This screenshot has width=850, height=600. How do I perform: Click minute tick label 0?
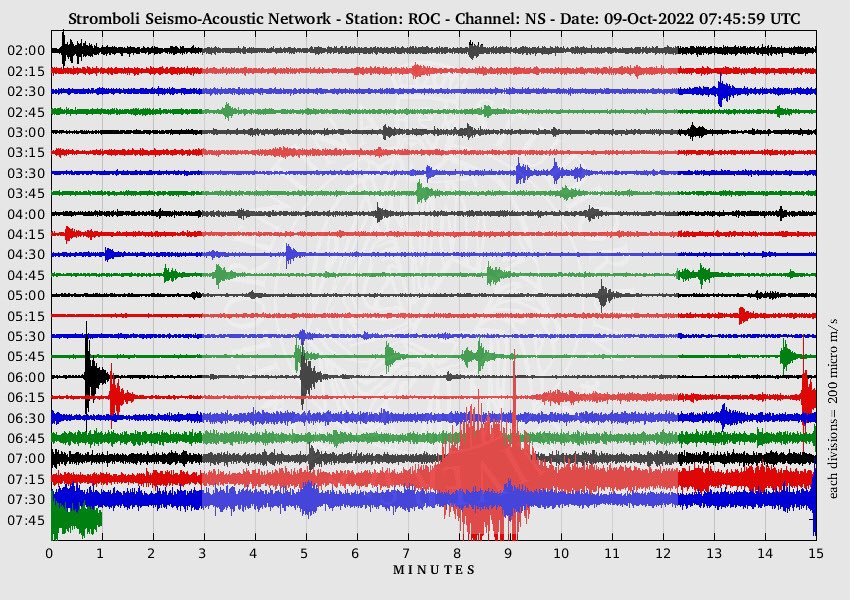point(49,553)
